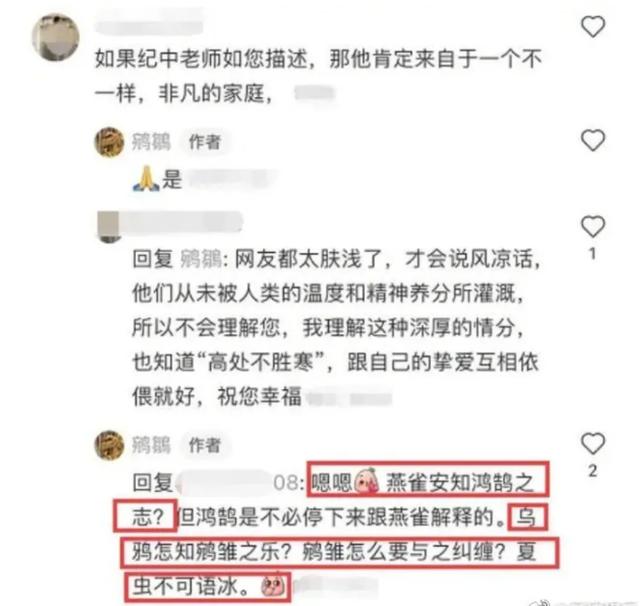The height and width of the screenshot is (606, 640).
Task: Open 鹓鶵 profile name in the 🙏是 reply
Action: 151,142
